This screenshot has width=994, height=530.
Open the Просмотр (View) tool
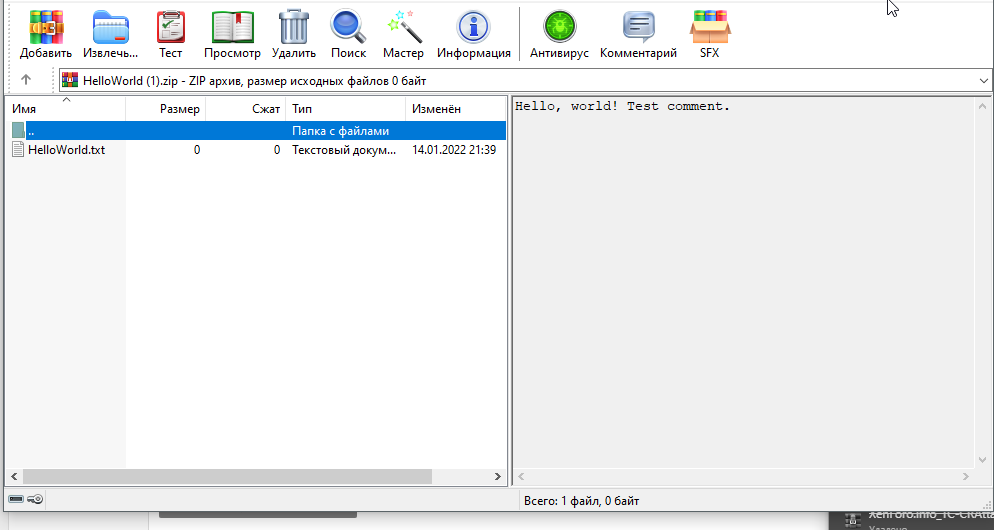click(232, 33)
